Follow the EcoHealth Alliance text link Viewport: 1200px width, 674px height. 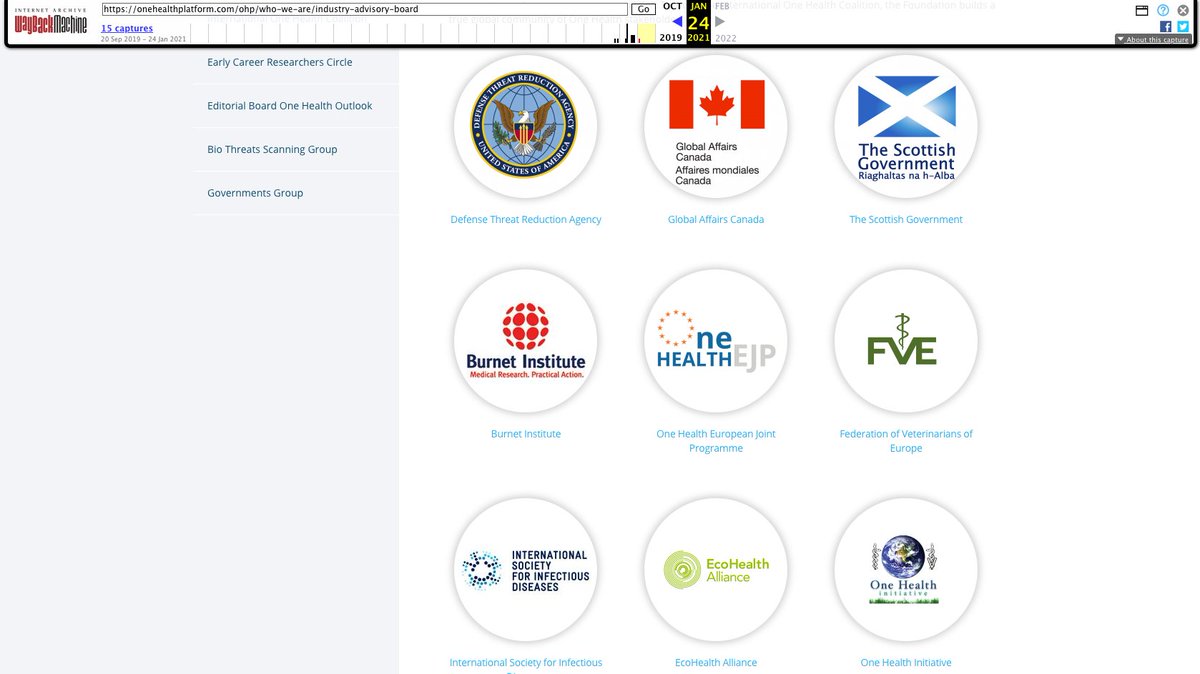716,662
